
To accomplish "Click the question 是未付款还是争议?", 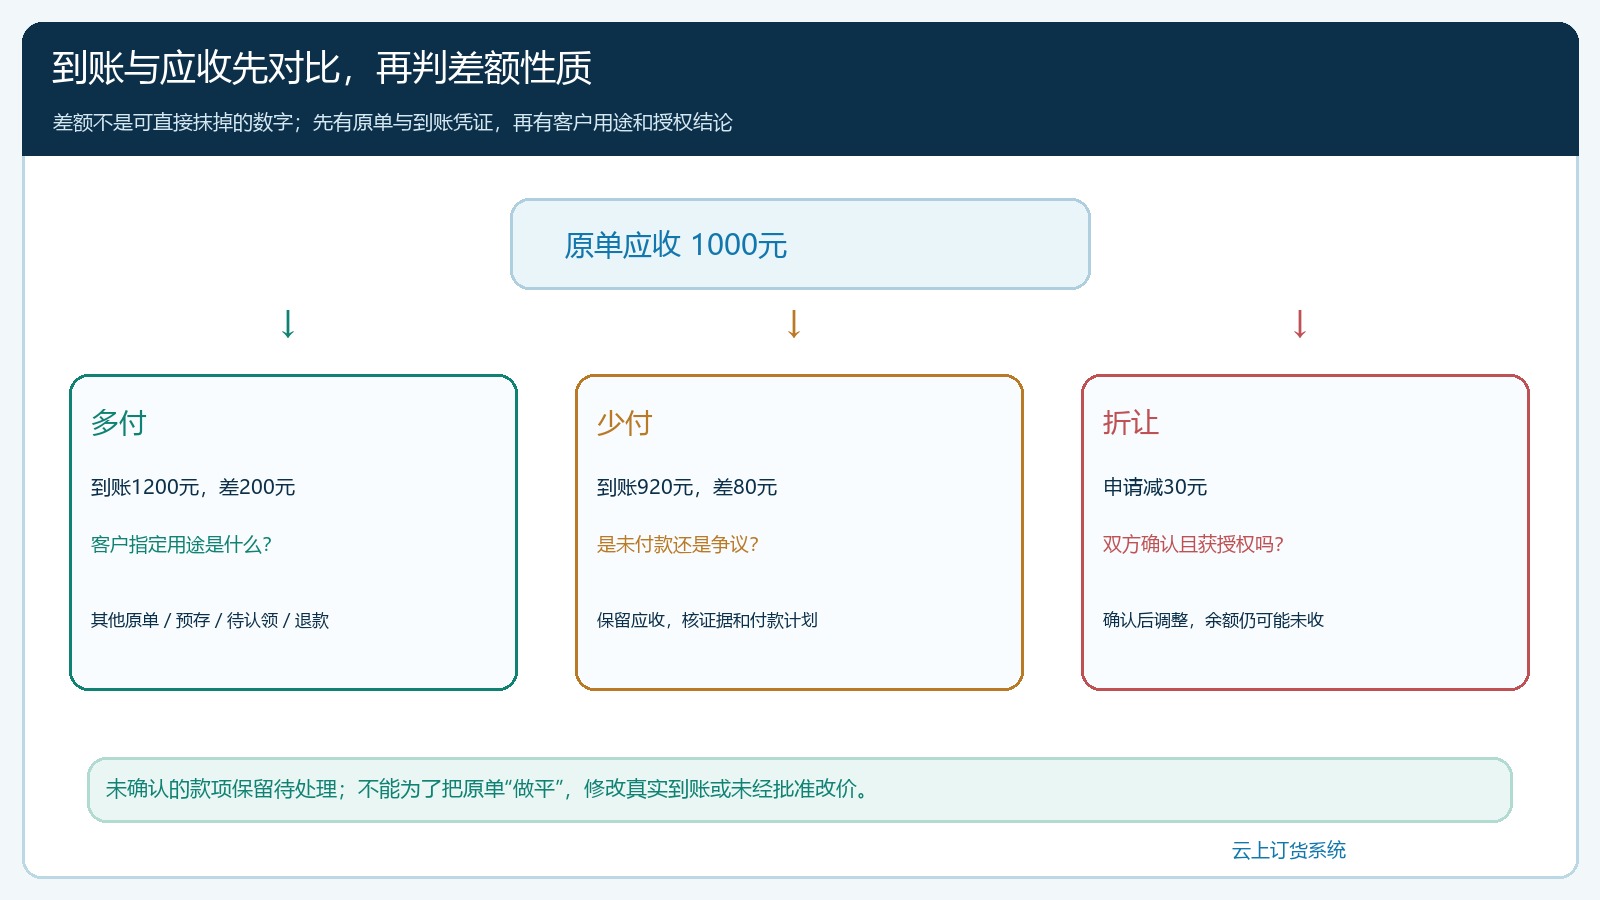I will click(x=678, y=544).
